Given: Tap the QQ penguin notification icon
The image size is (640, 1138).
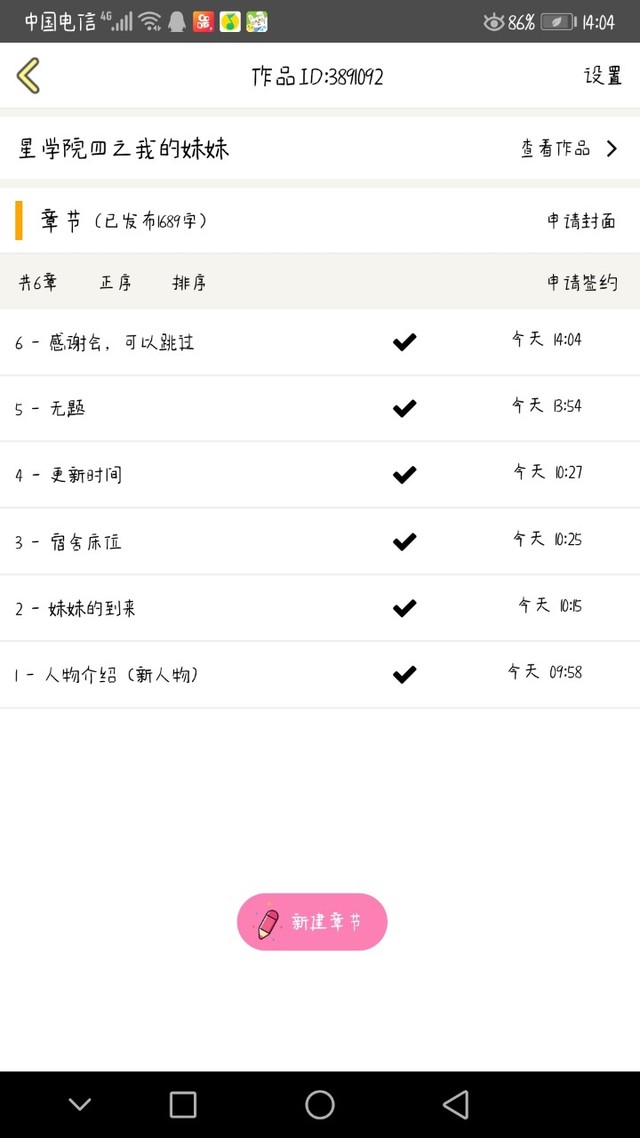Looking at the screenshot, I should pos(176,22).
